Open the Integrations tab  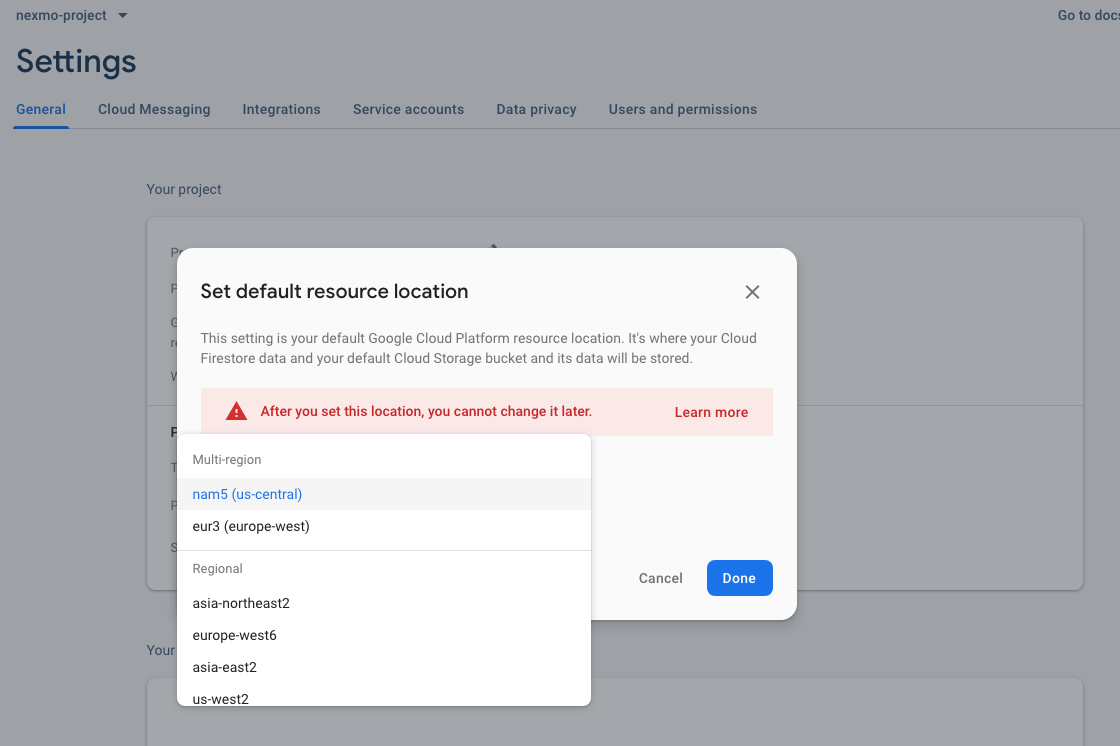click(281, 109)
